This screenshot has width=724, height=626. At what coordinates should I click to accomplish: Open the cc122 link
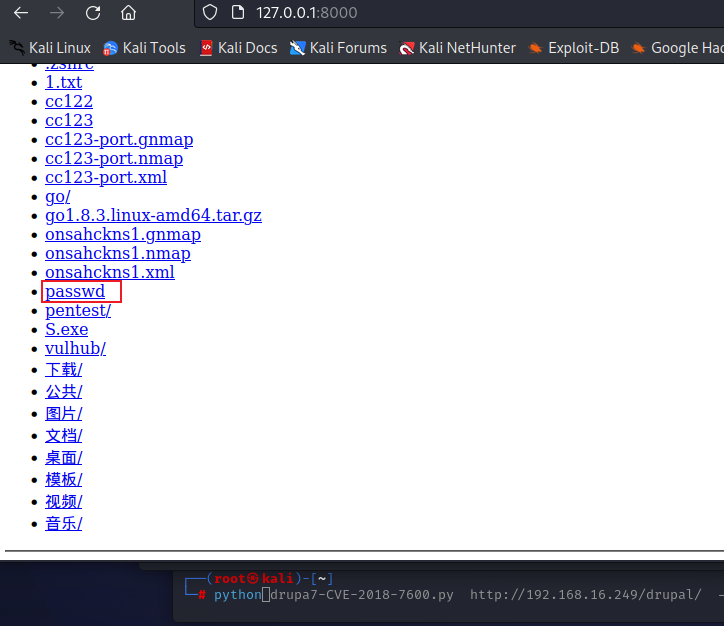(x=69, y=101)
